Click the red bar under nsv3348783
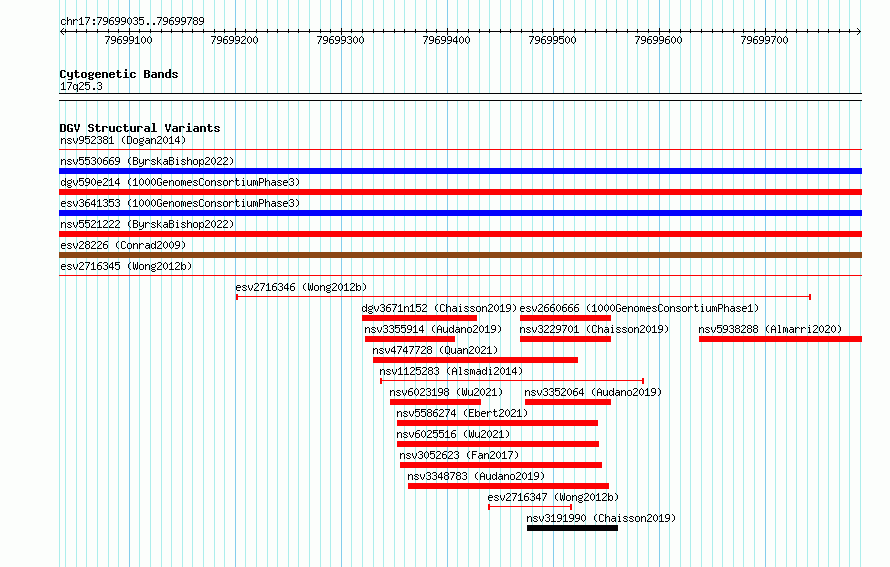Image resolution: width=890 pixels, height=567 pixels. pyautogui.click(x=509, y=486)
